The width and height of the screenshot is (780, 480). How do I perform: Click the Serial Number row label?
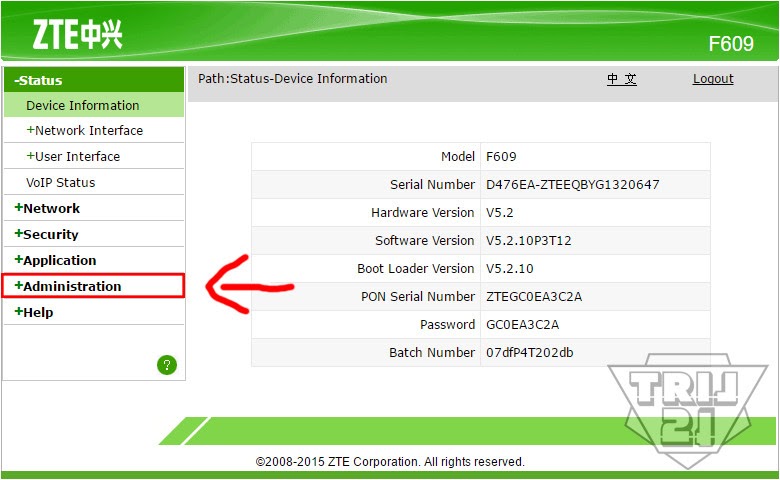pos(432,185)
